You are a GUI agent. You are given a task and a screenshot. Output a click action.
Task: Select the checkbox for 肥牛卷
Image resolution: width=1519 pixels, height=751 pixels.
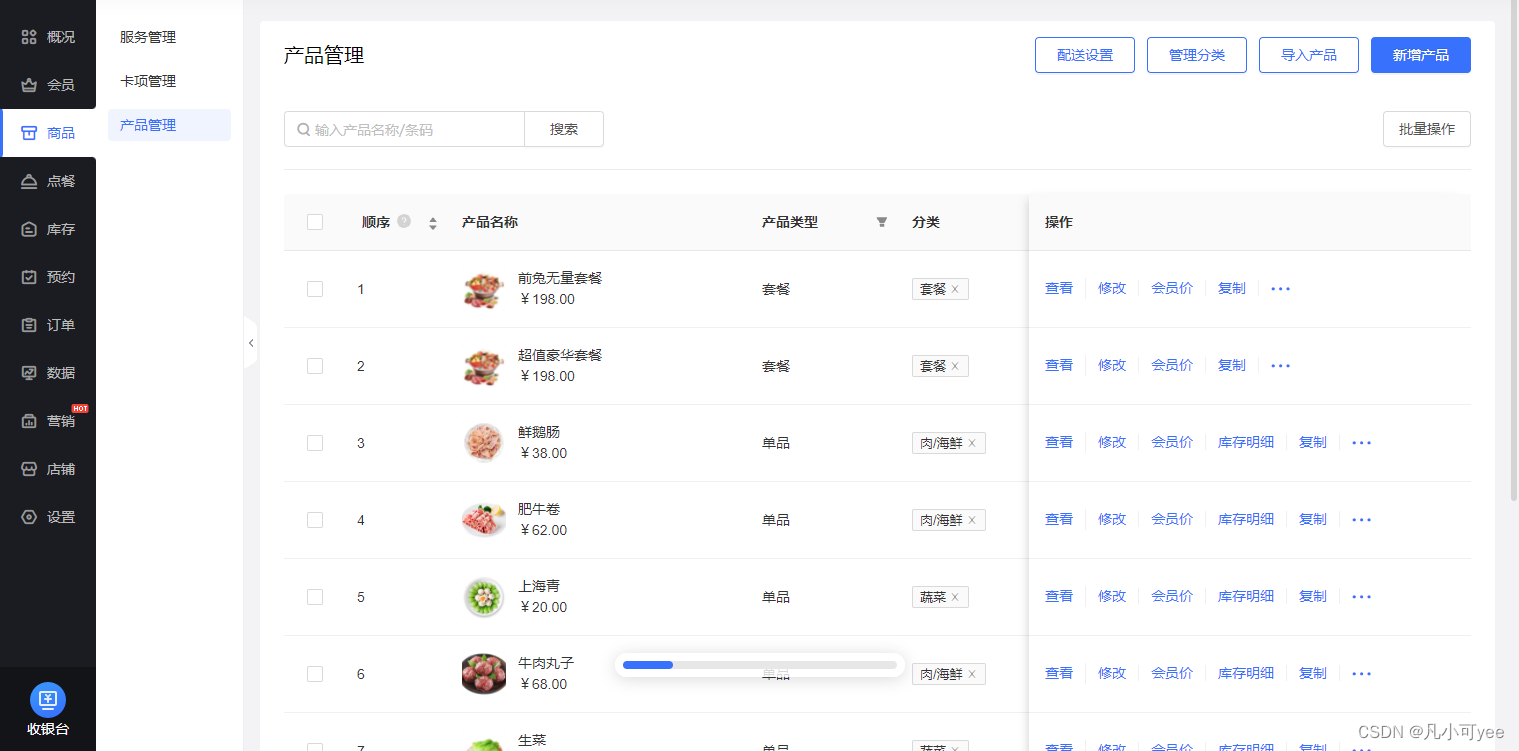pyautogui.click(x=315, y=520)
